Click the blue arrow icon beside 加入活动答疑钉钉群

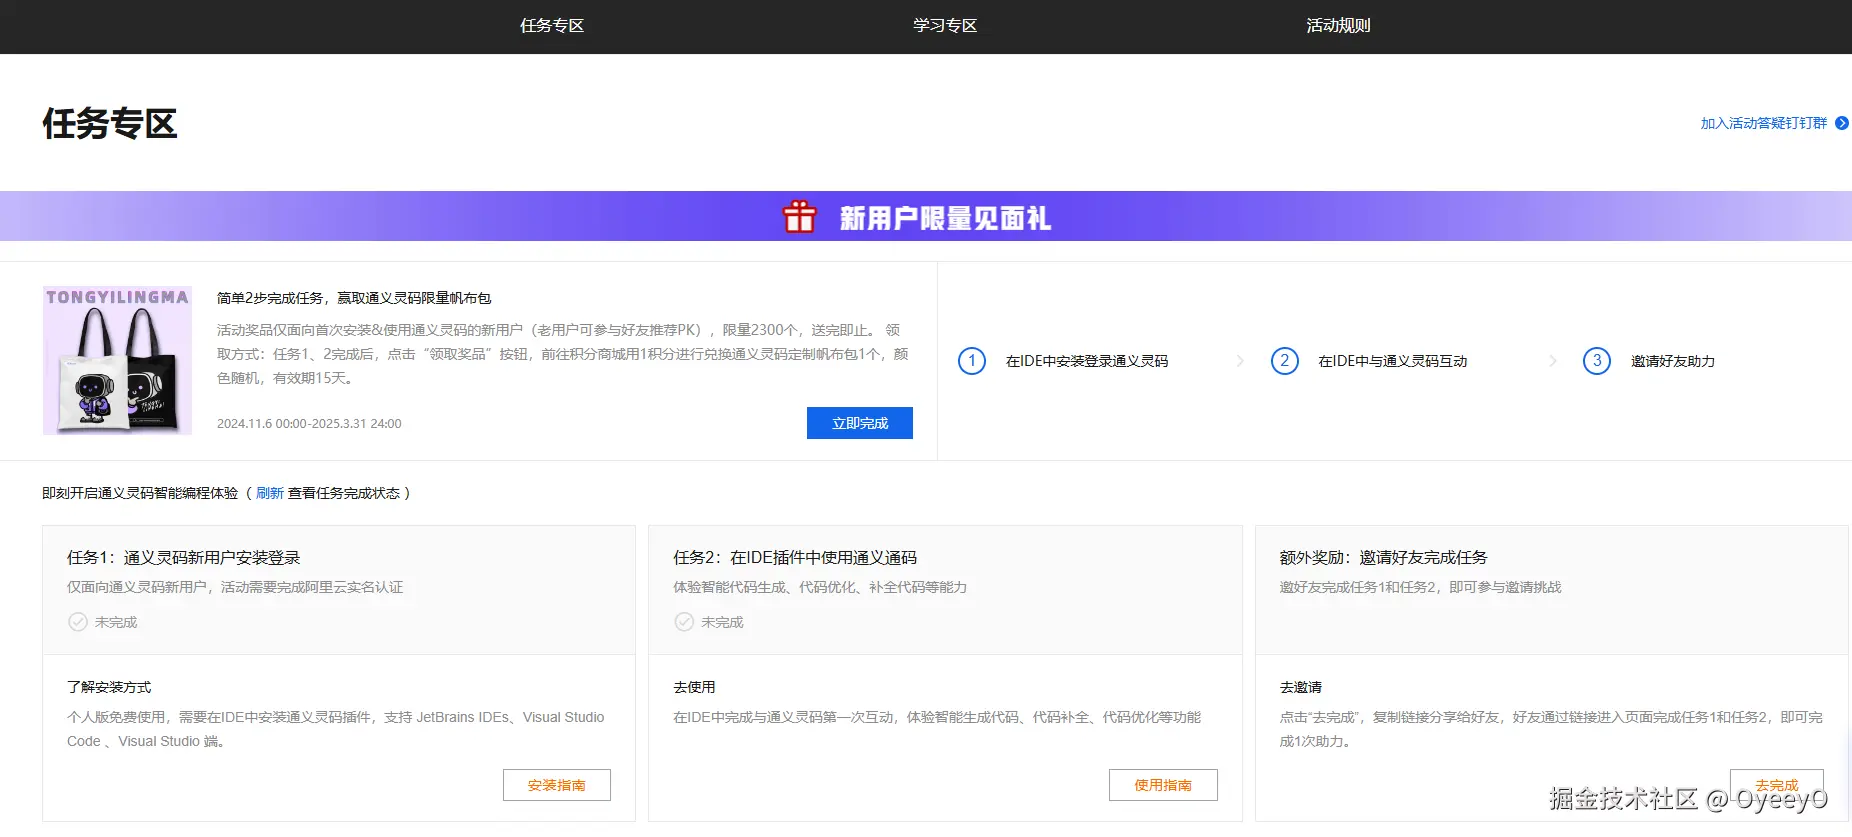[x=1841, y=123]
